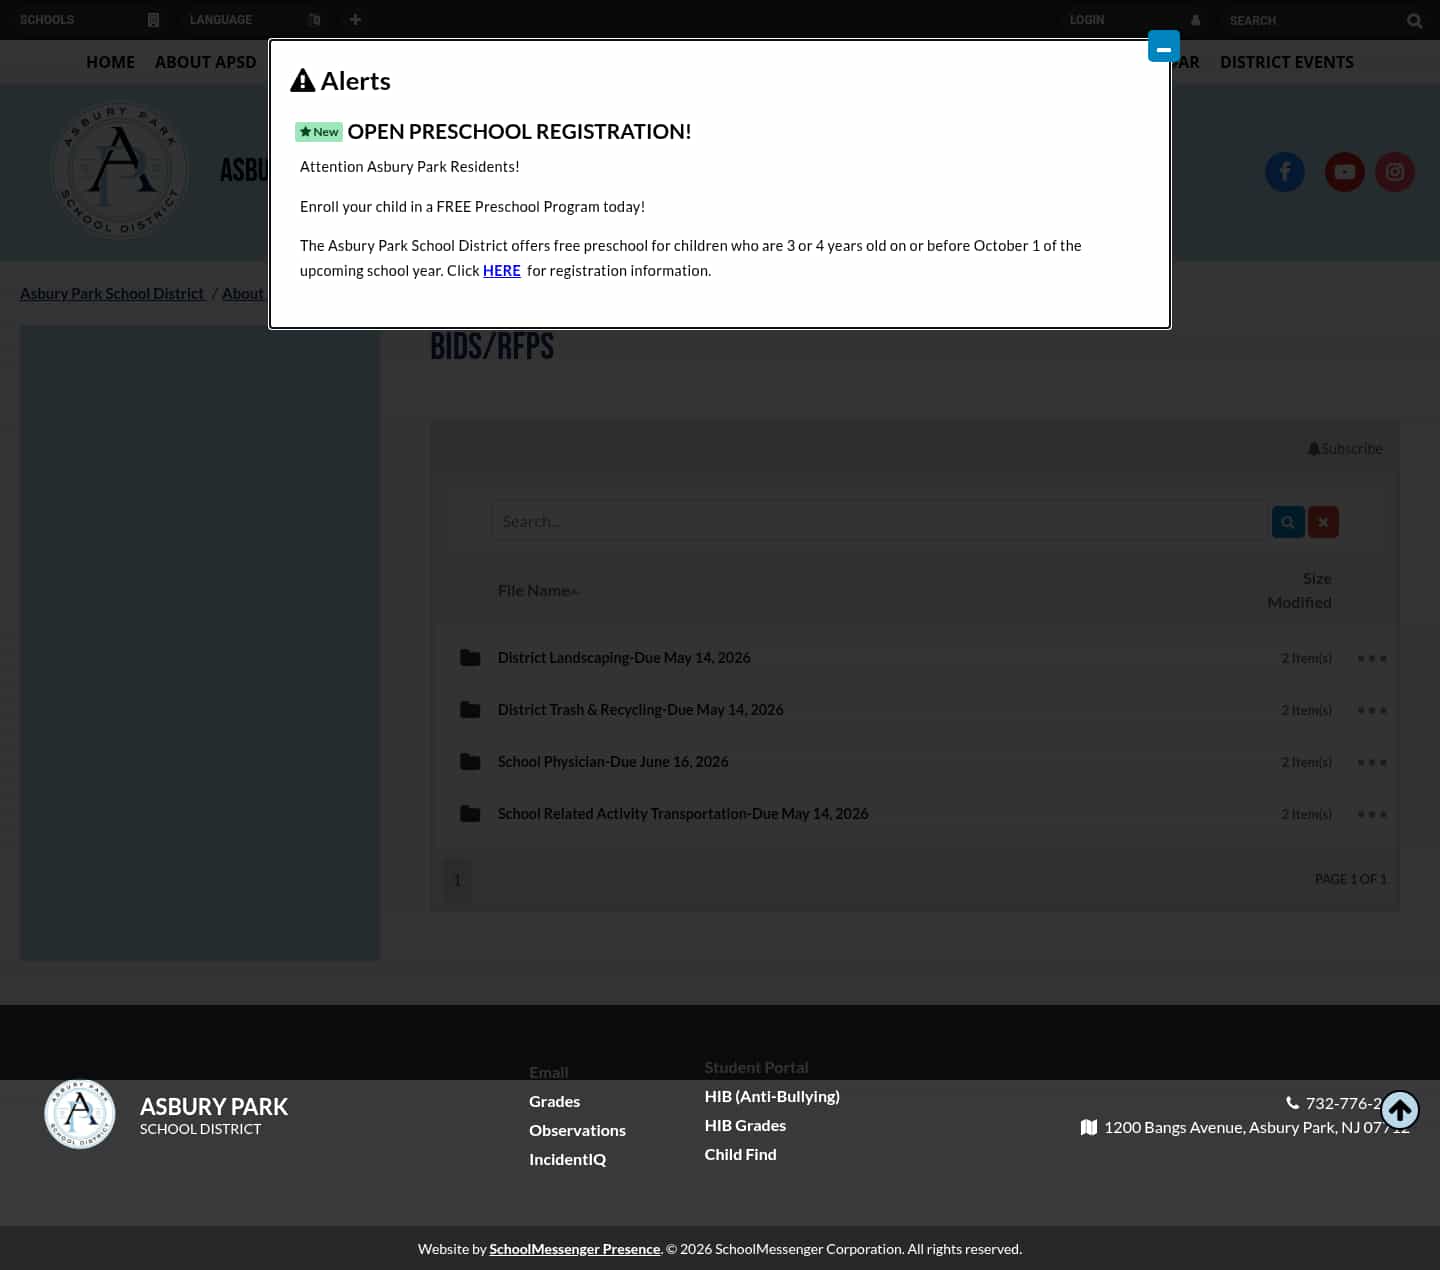Open the HIB (Anti-Bullying) footer link

(772, 1096)
